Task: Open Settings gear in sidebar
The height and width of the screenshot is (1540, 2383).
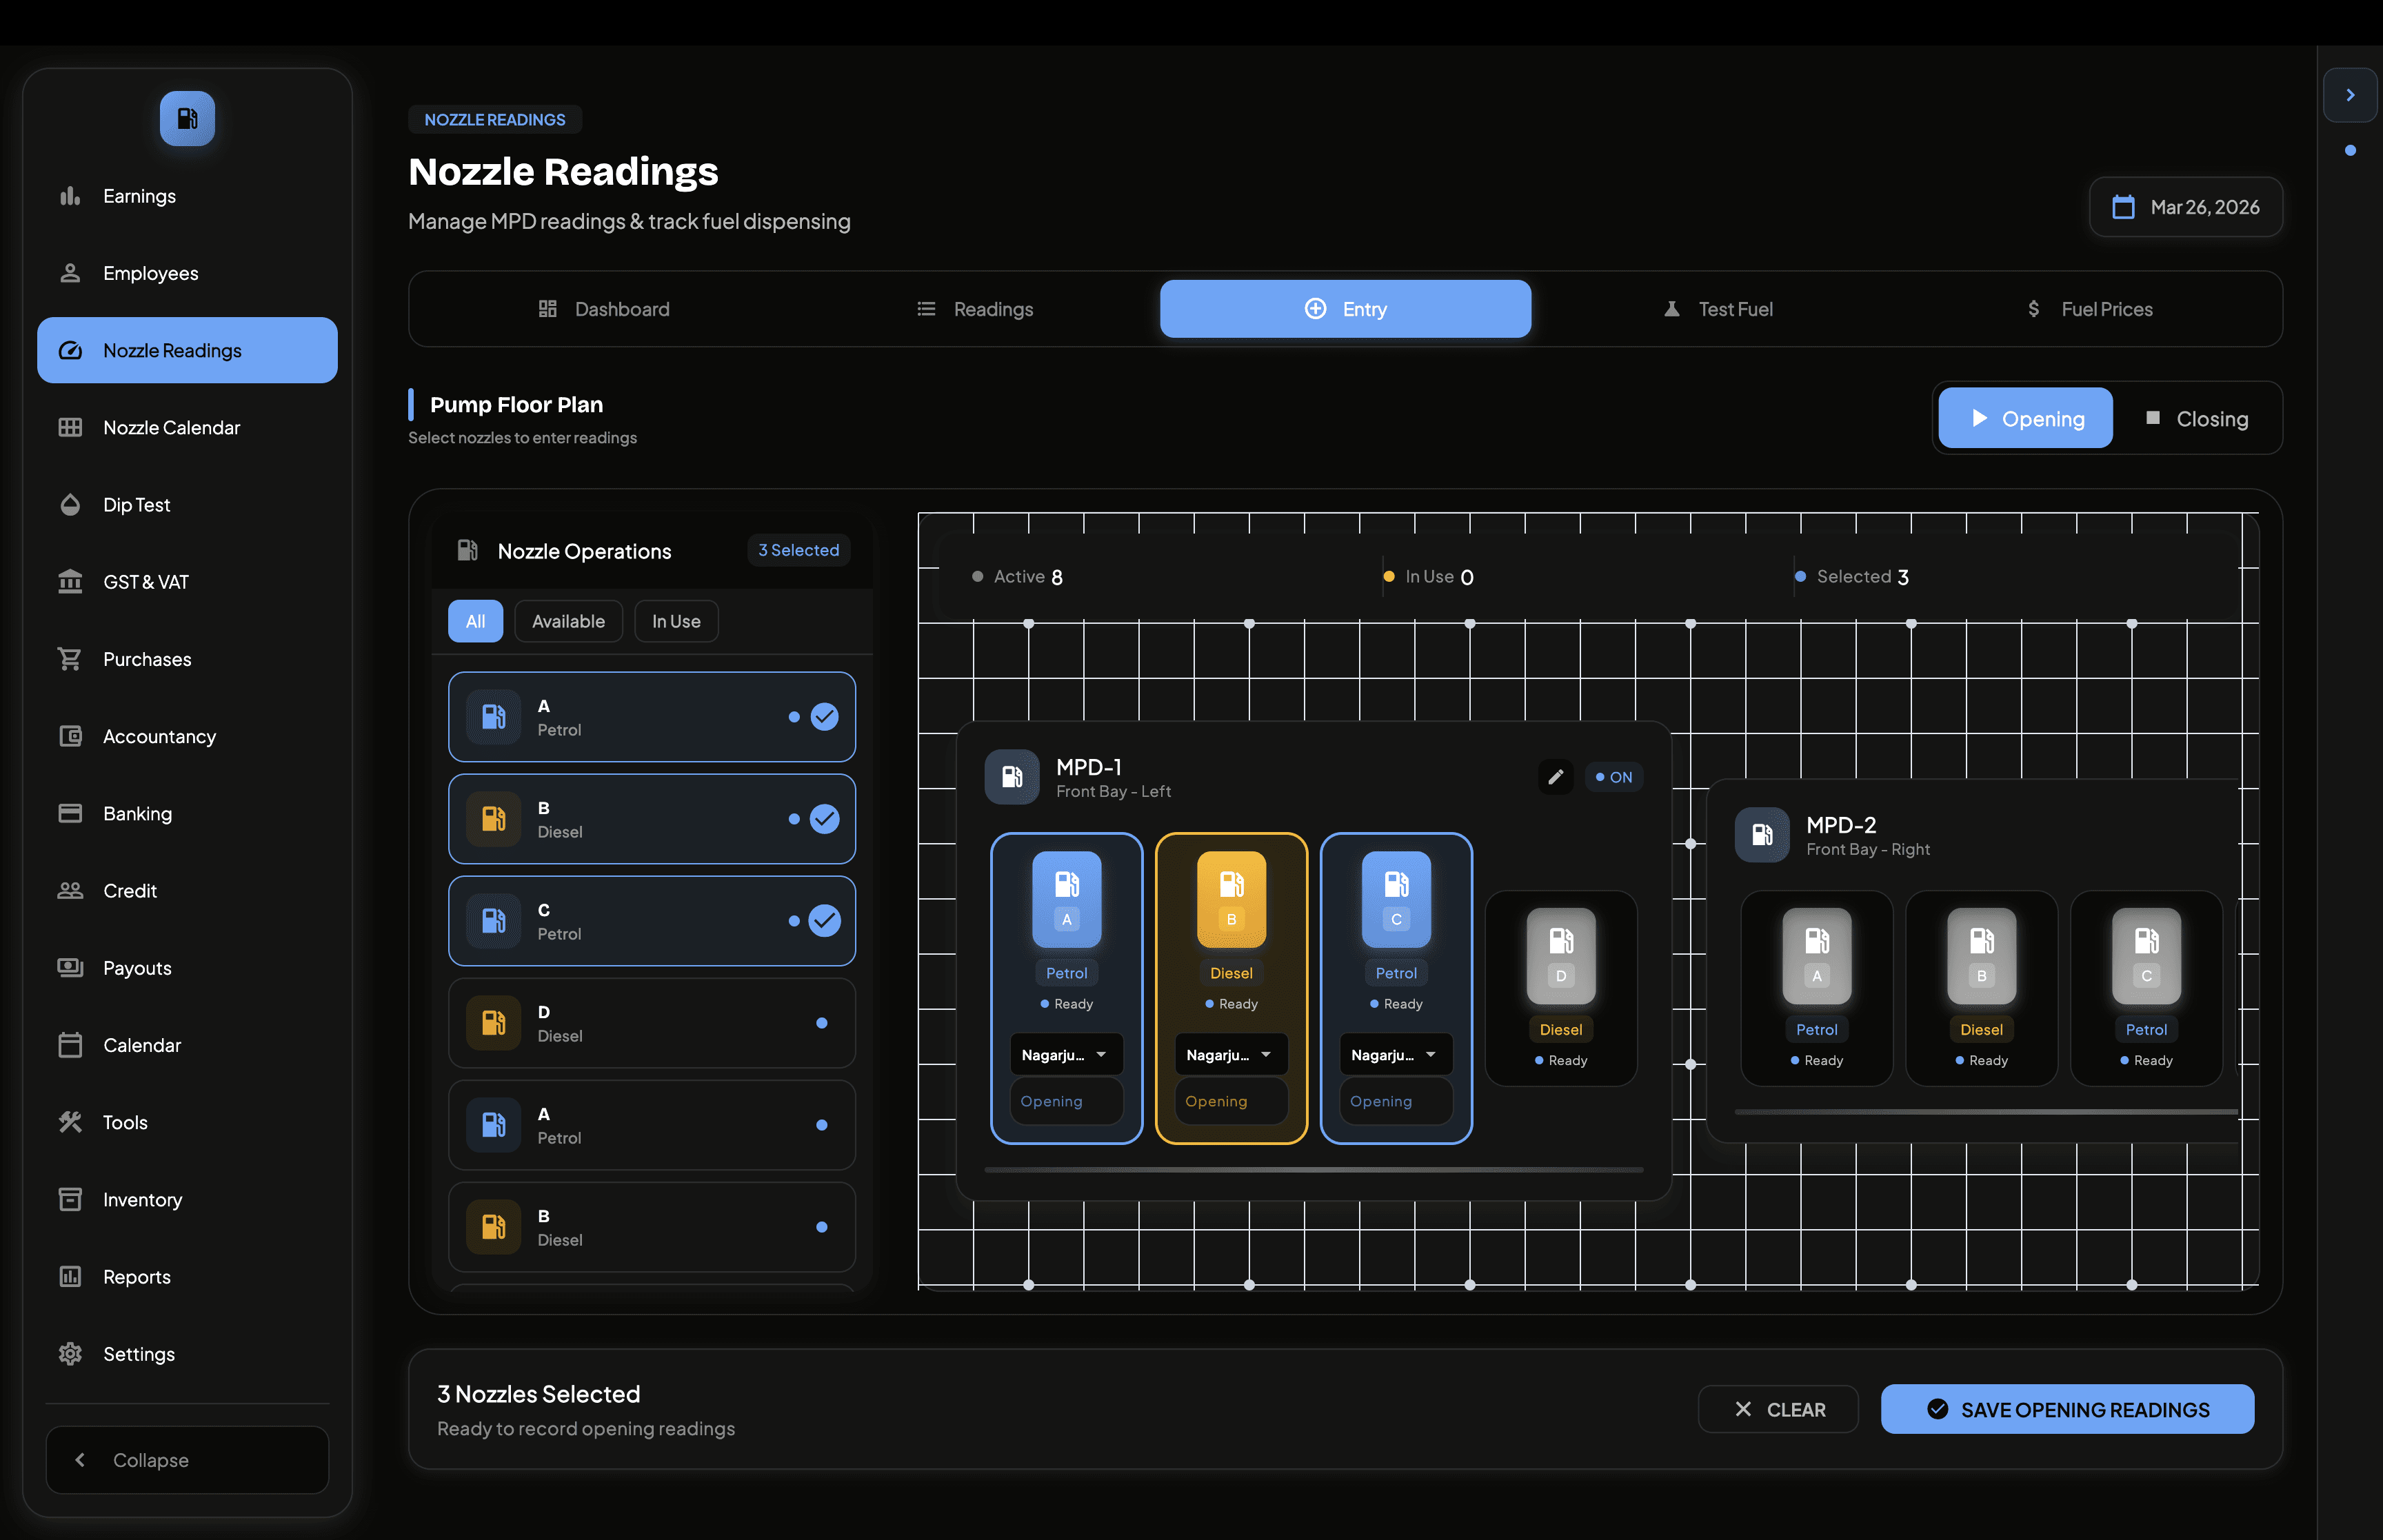Action: point(70,1353)
